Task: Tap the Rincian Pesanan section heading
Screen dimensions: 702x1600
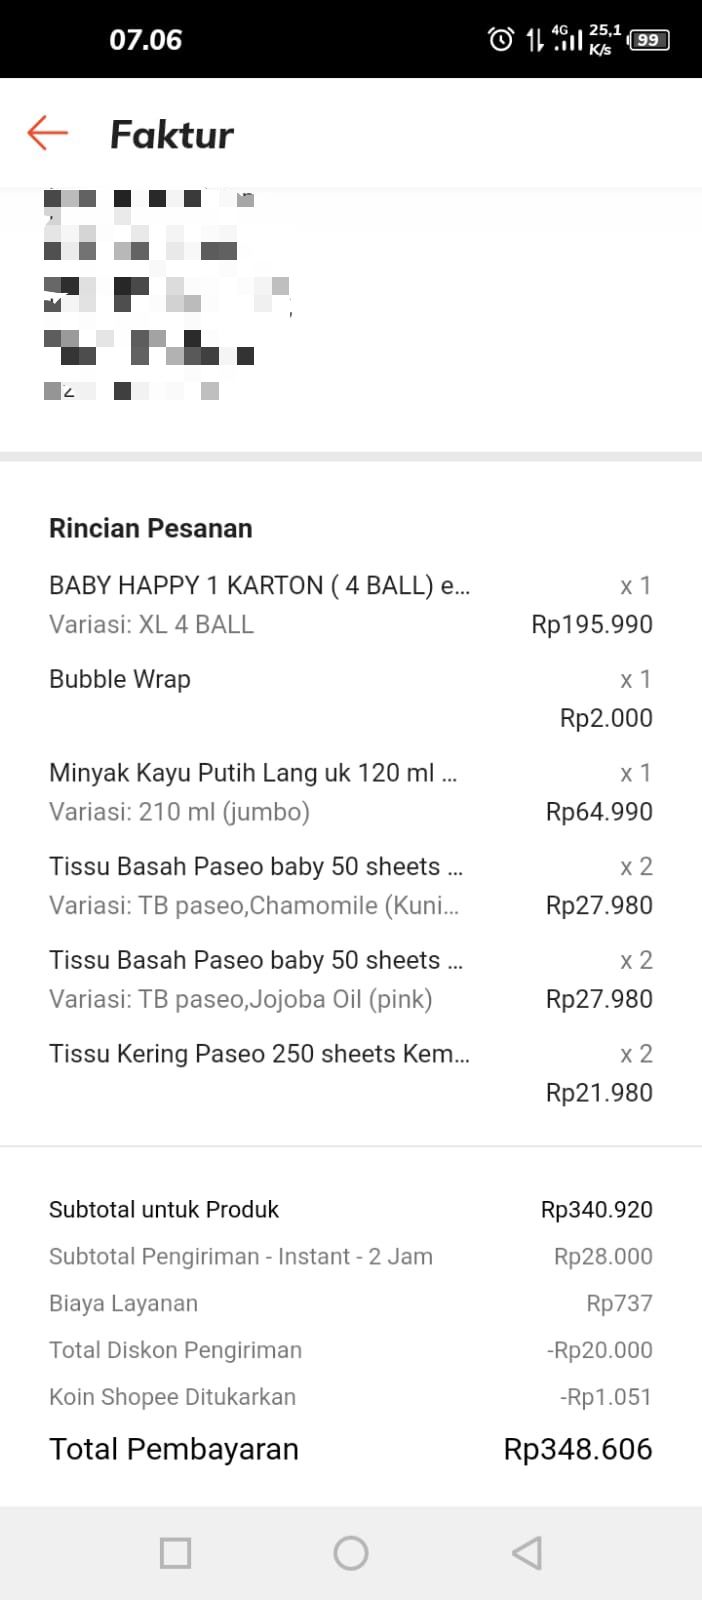Action: pyautogui.click(x=151, y=528)
